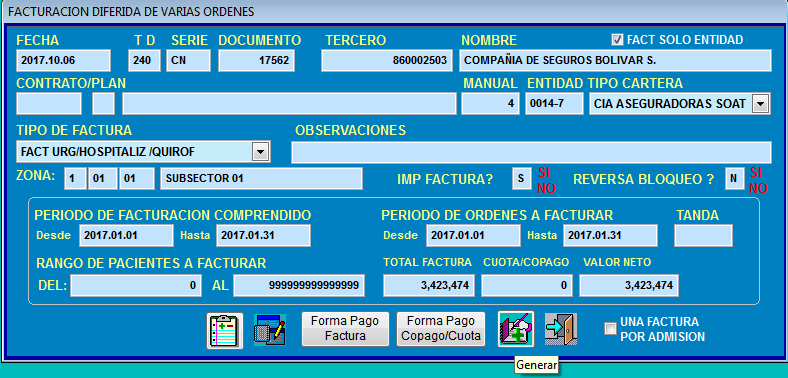Click the exit door icon
This screenshot has width=788, height=378.
coord(561,329)
